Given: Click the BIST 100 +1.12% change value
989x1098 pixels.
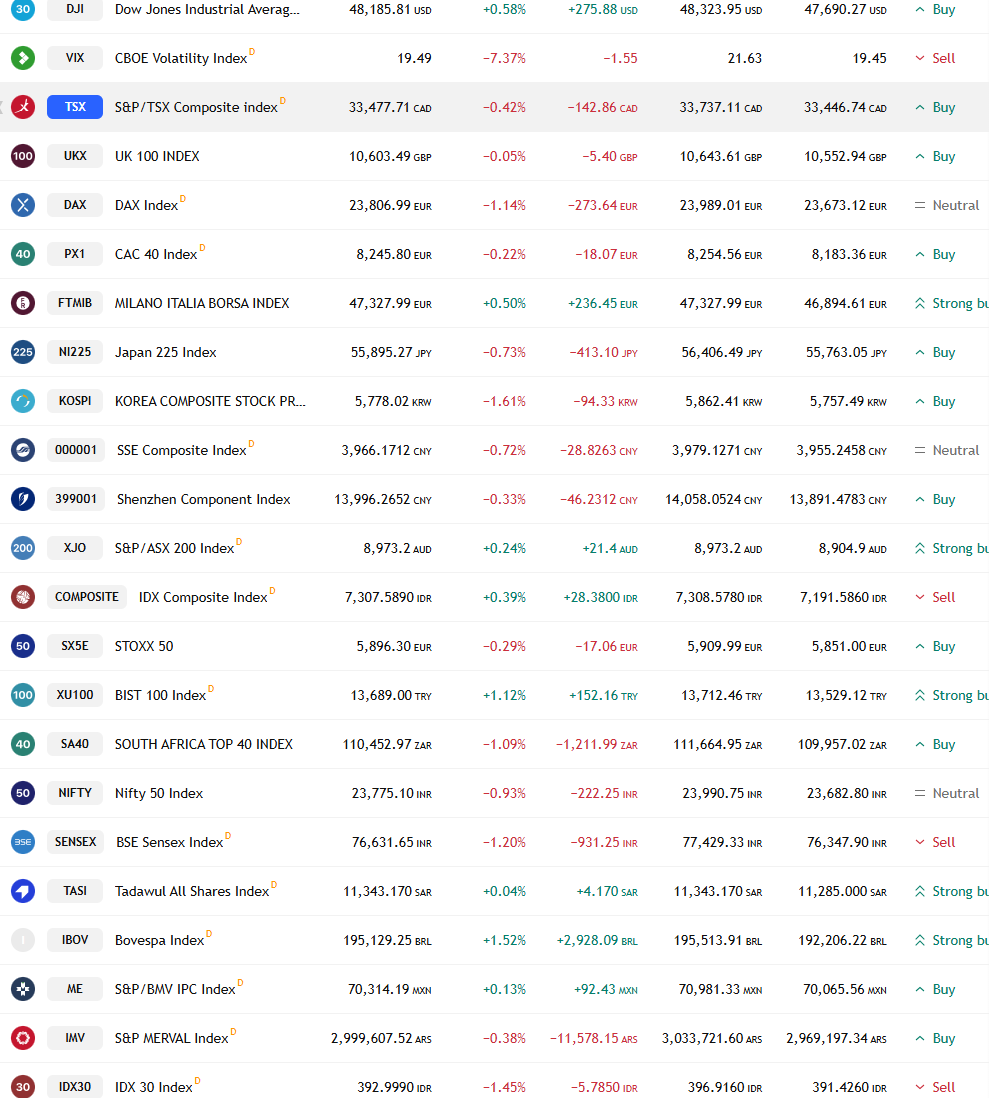Looking at the screenshot, I should (504, 695).
